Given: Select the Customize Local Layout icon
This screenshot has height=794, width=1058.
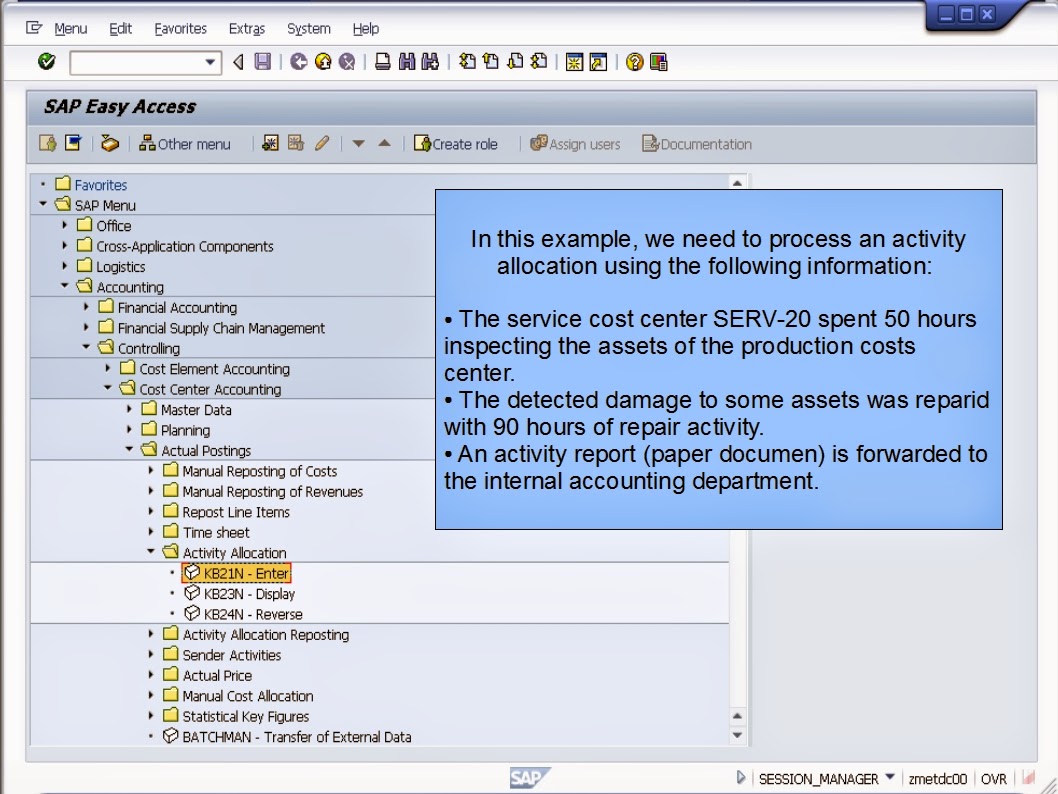Looking at the screenshot, I should click(x=658, y=63).
